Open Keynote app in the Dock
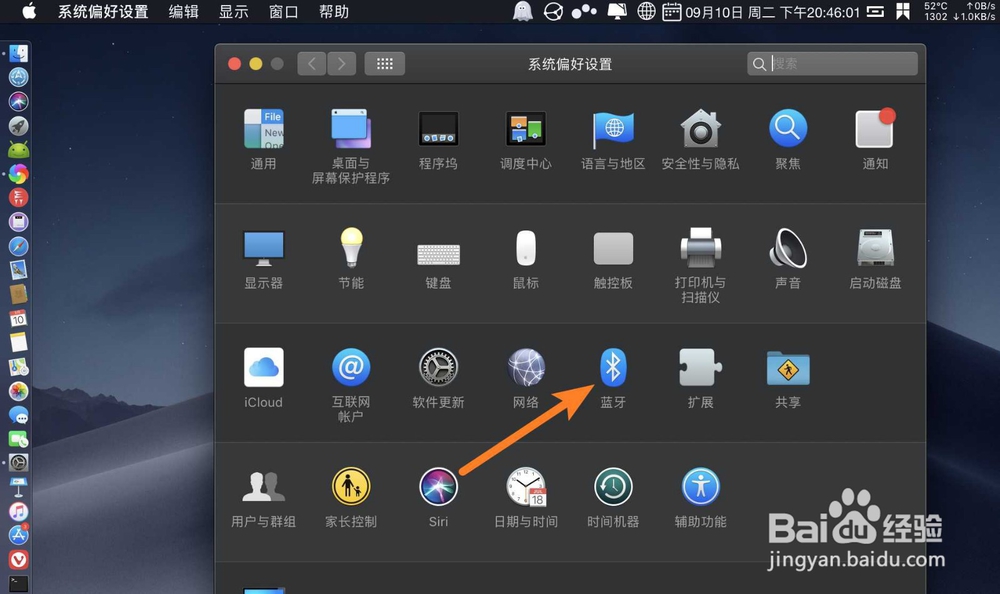This screenshot has width=1000, height=594. click(x=18, y=487)
